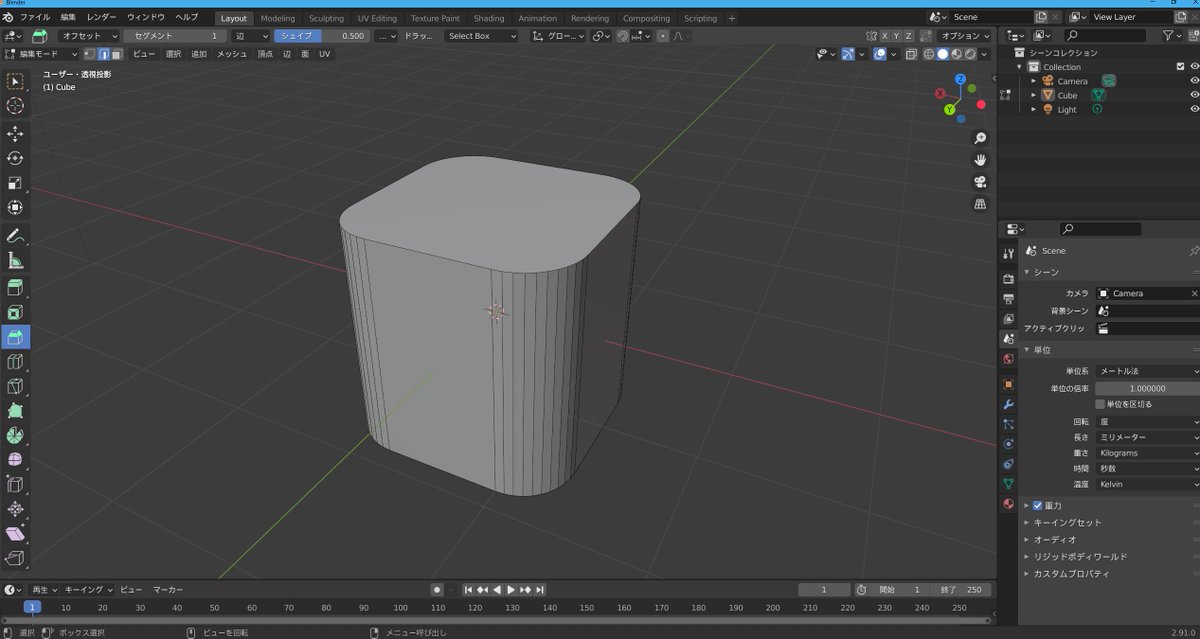The image size is (1200, 639).
Task: Select the Shrink/Fatten tool
Action: [15, 510]
